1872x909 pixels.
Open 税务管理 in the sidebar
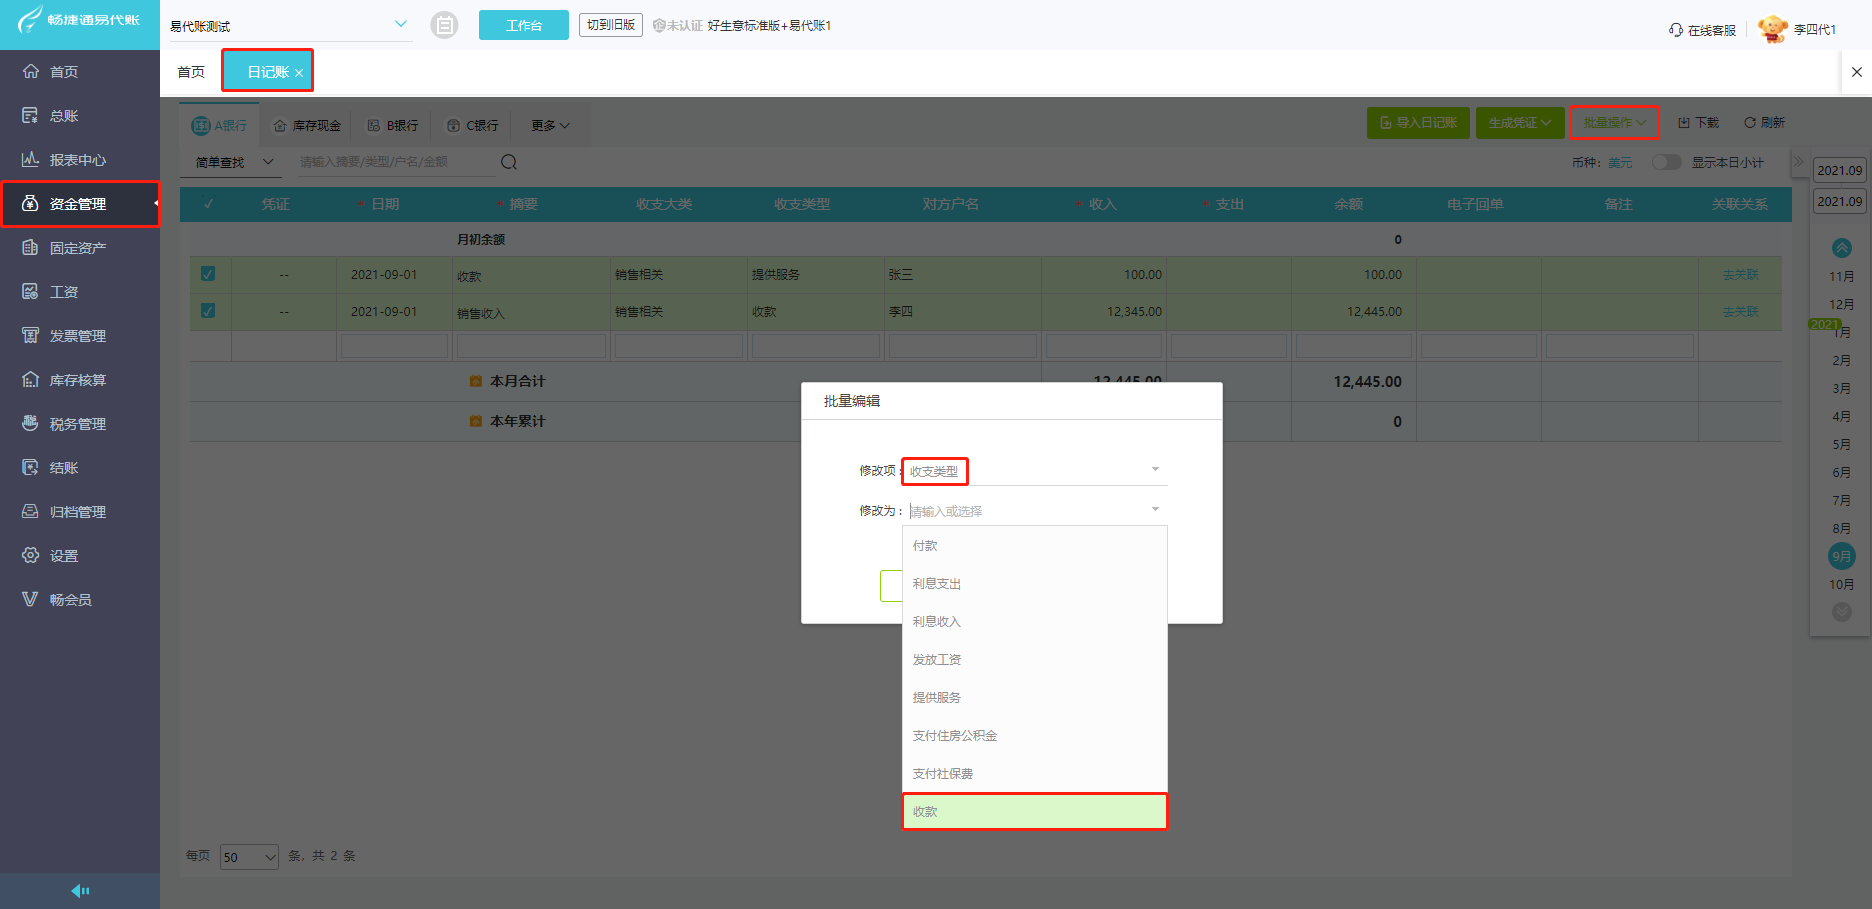coord(80,424)
